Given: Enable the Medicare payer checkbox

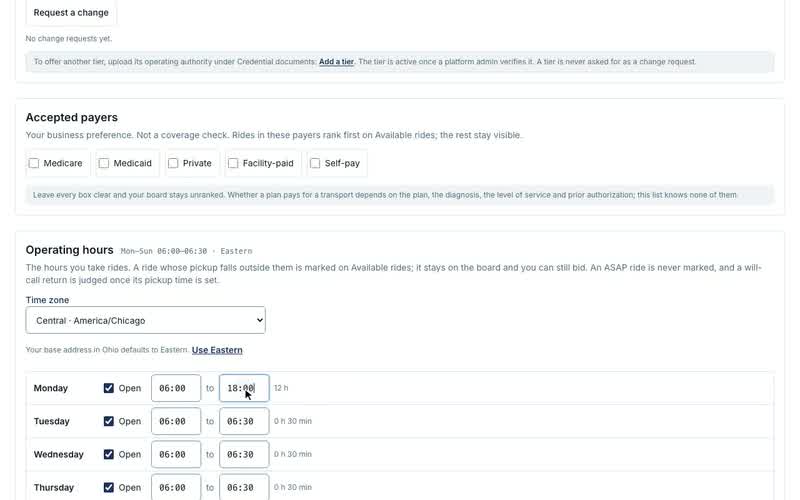Looking at the screenshot, I should coord(34,163).
